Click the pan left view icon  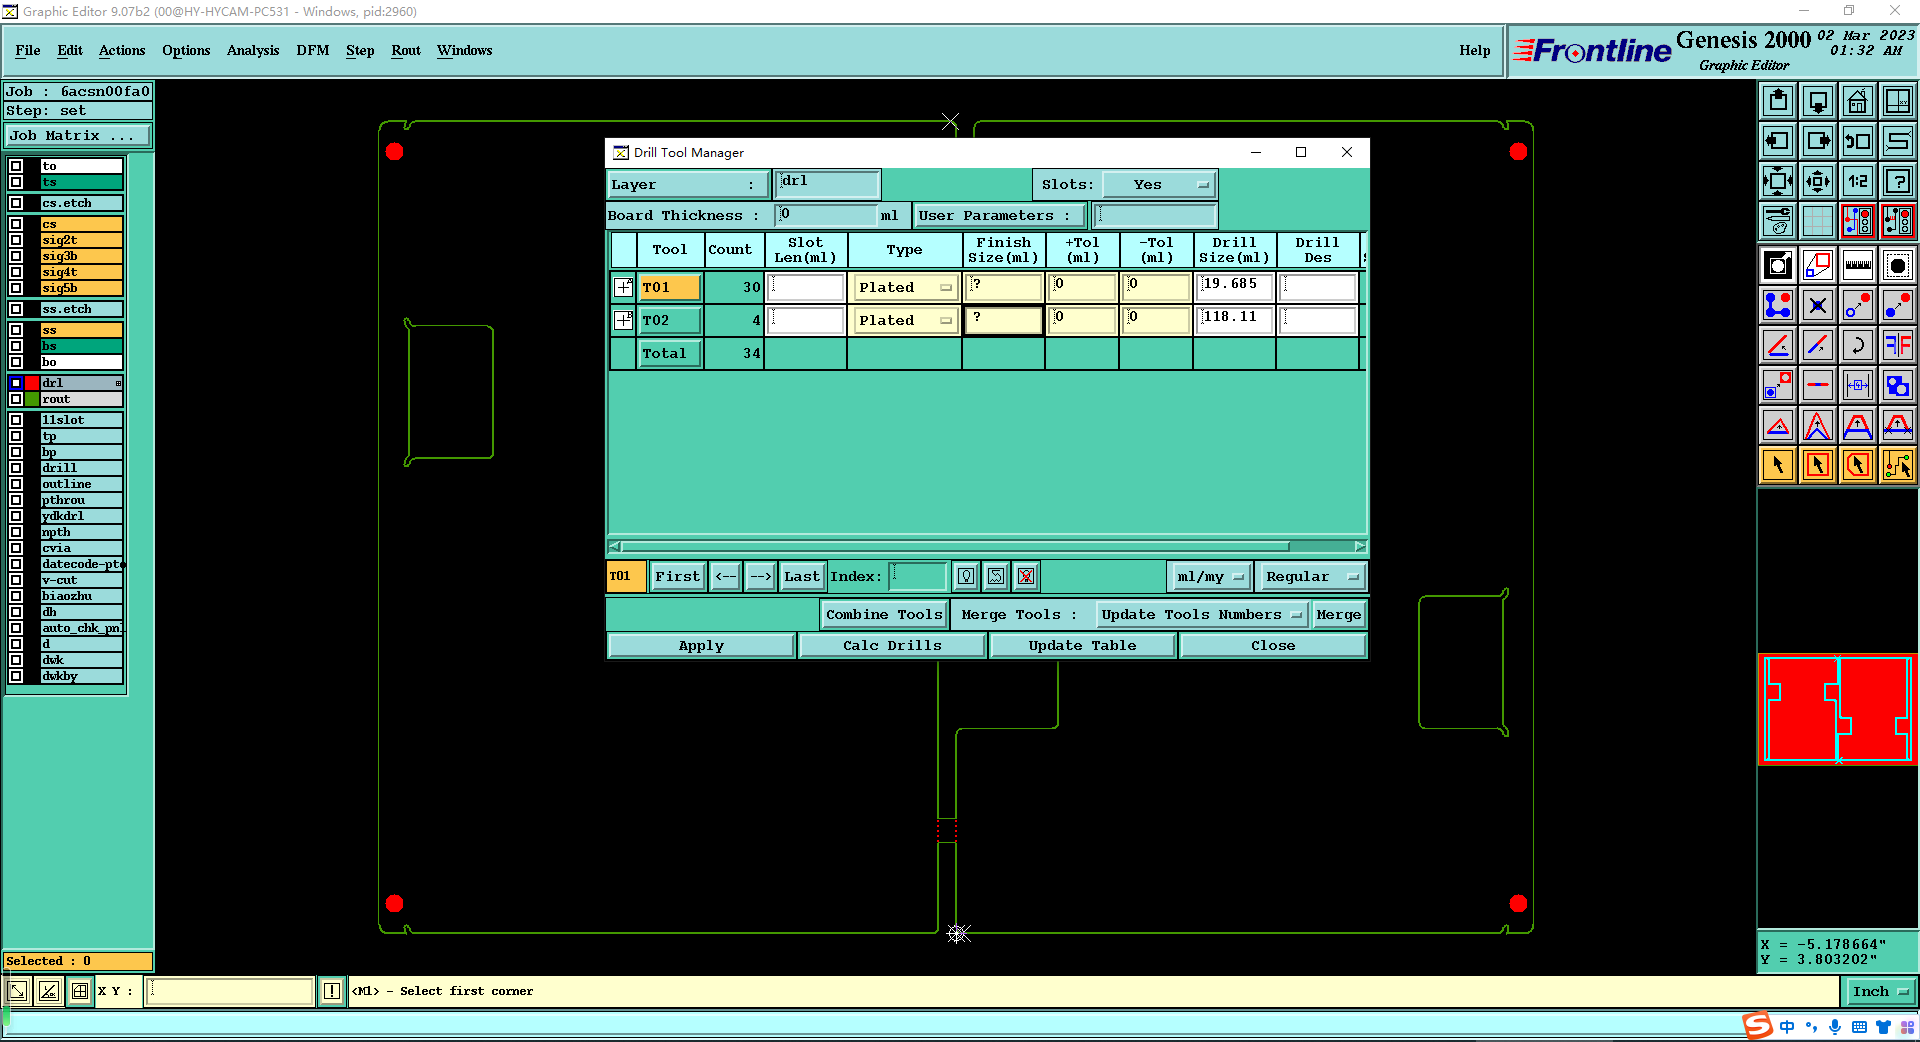[x=1778, y=141]
